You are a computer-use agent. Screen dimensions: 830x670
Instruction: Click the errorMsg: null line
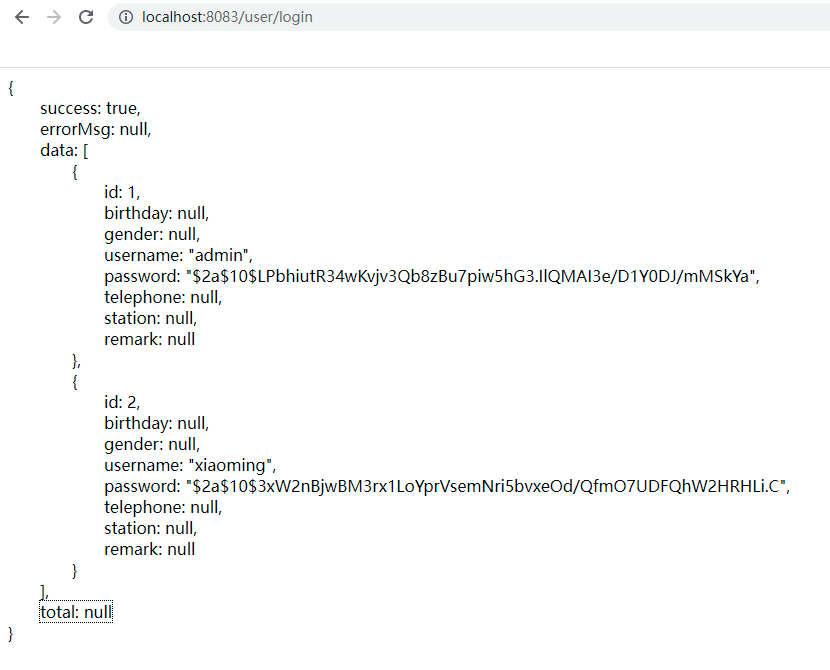click(96, 128)
